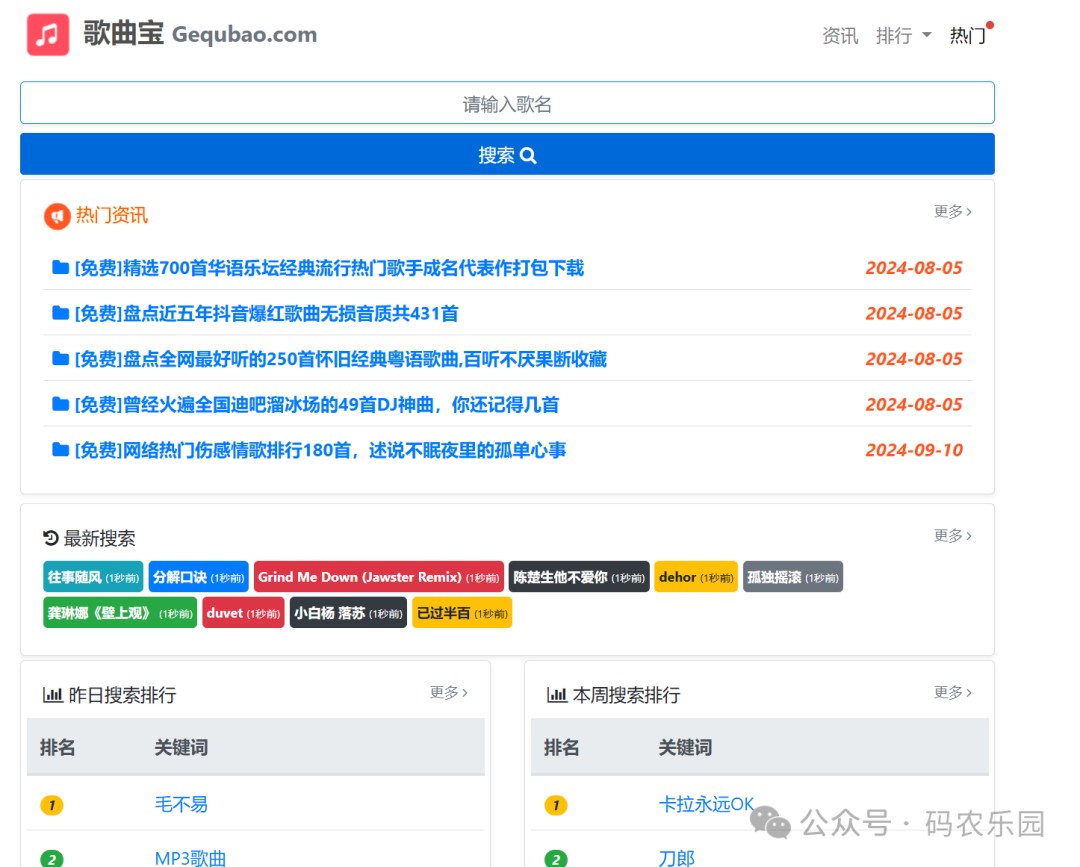Click the blue 搜索 button
The width and height of the screenshot is (1080, 867).
point(507,154)
